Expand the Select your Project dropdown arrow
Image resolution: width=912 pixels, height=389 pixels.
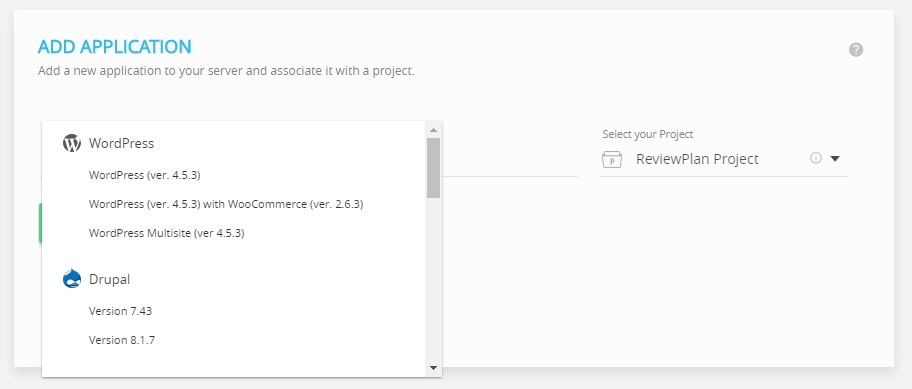[x=835, y=158]
